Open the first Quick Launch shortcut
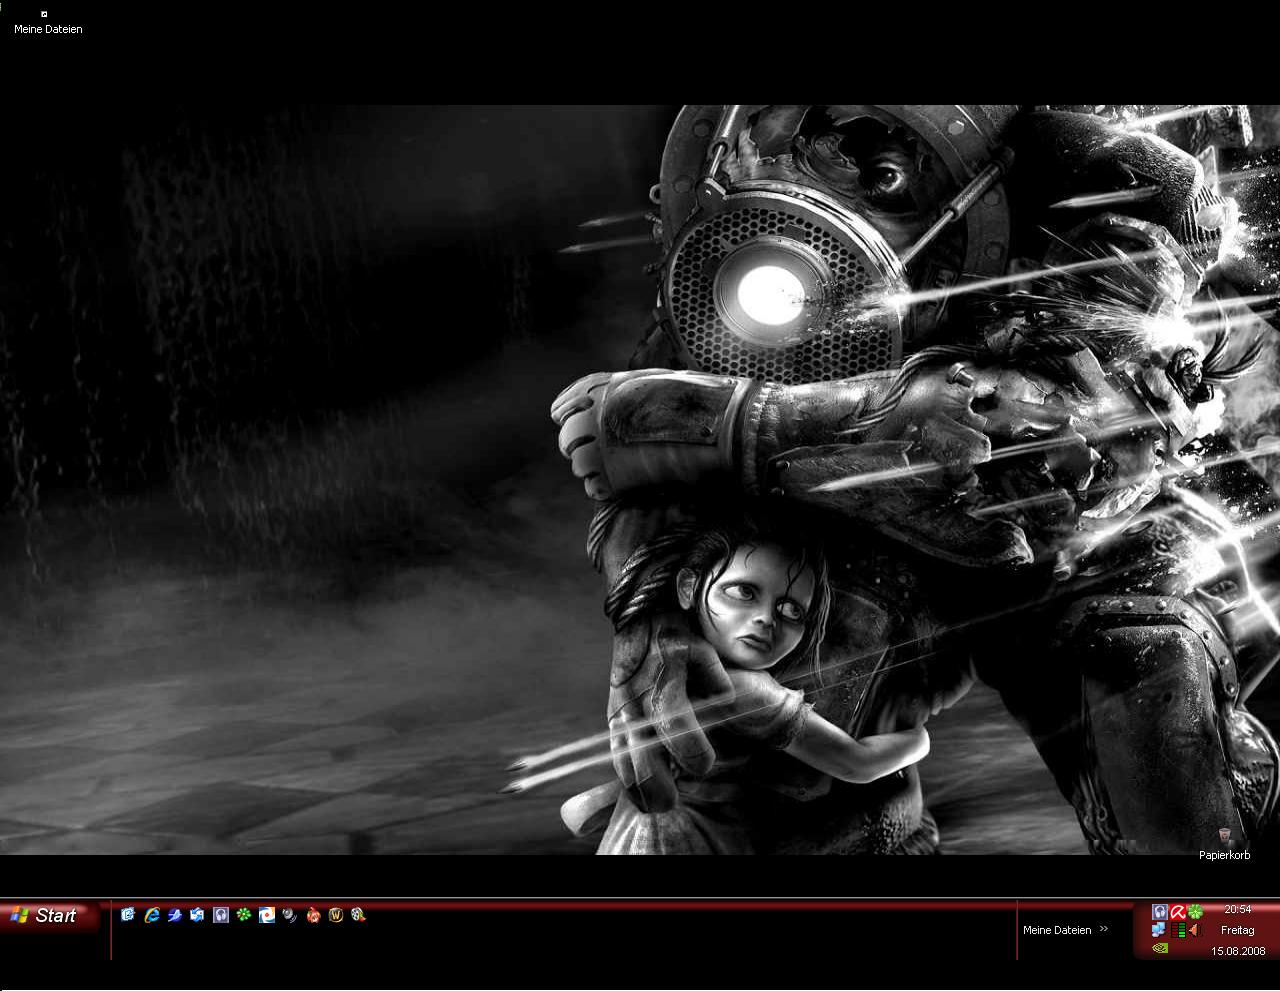The image size is (1280, 991). pos(128,914)
